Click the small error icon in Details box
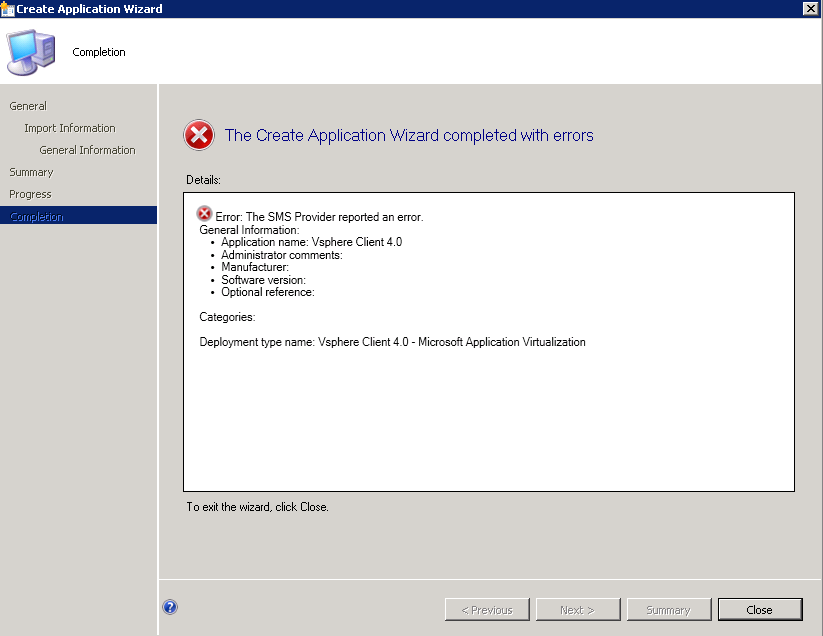This screenshot has width=823, height=636. coord(204,214)
